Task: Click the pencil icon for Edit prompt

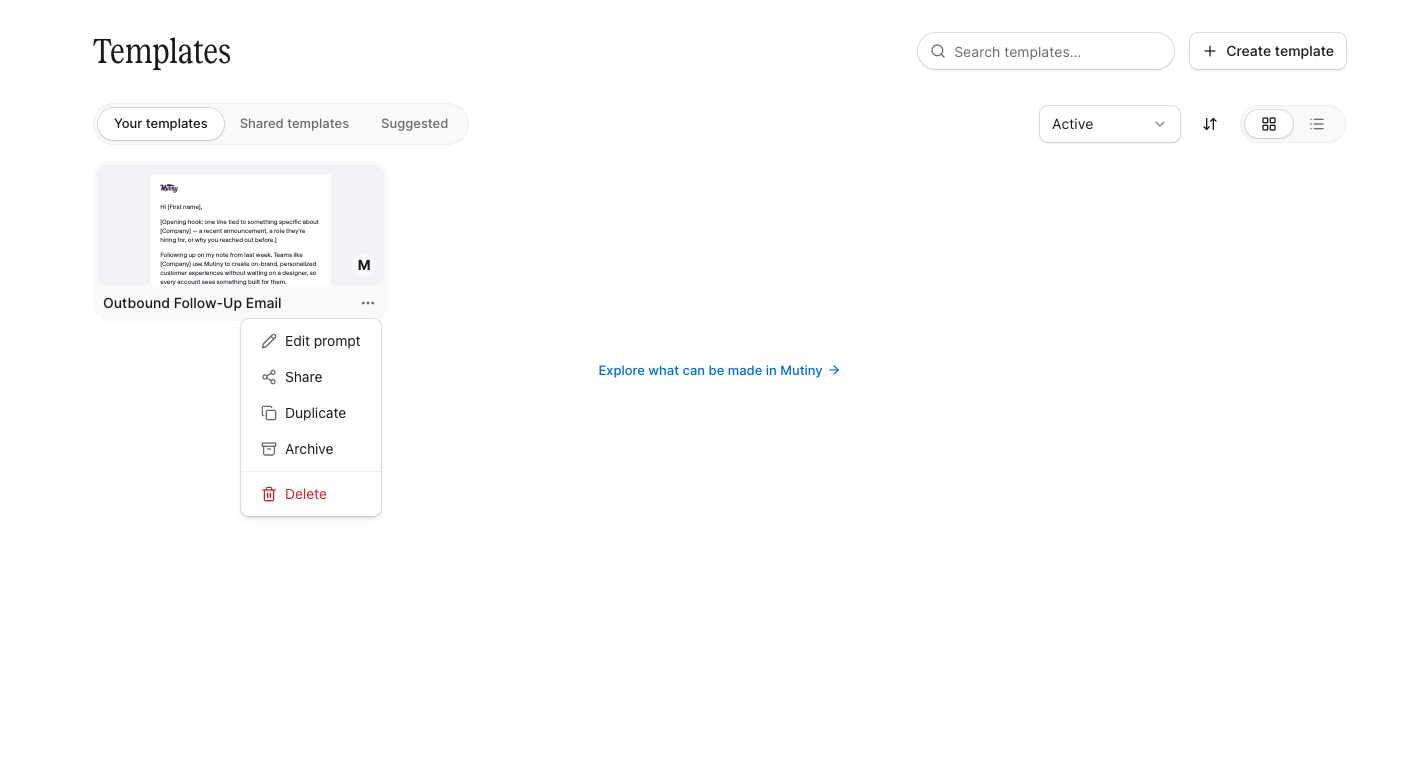Action: (x=269, y=341)
